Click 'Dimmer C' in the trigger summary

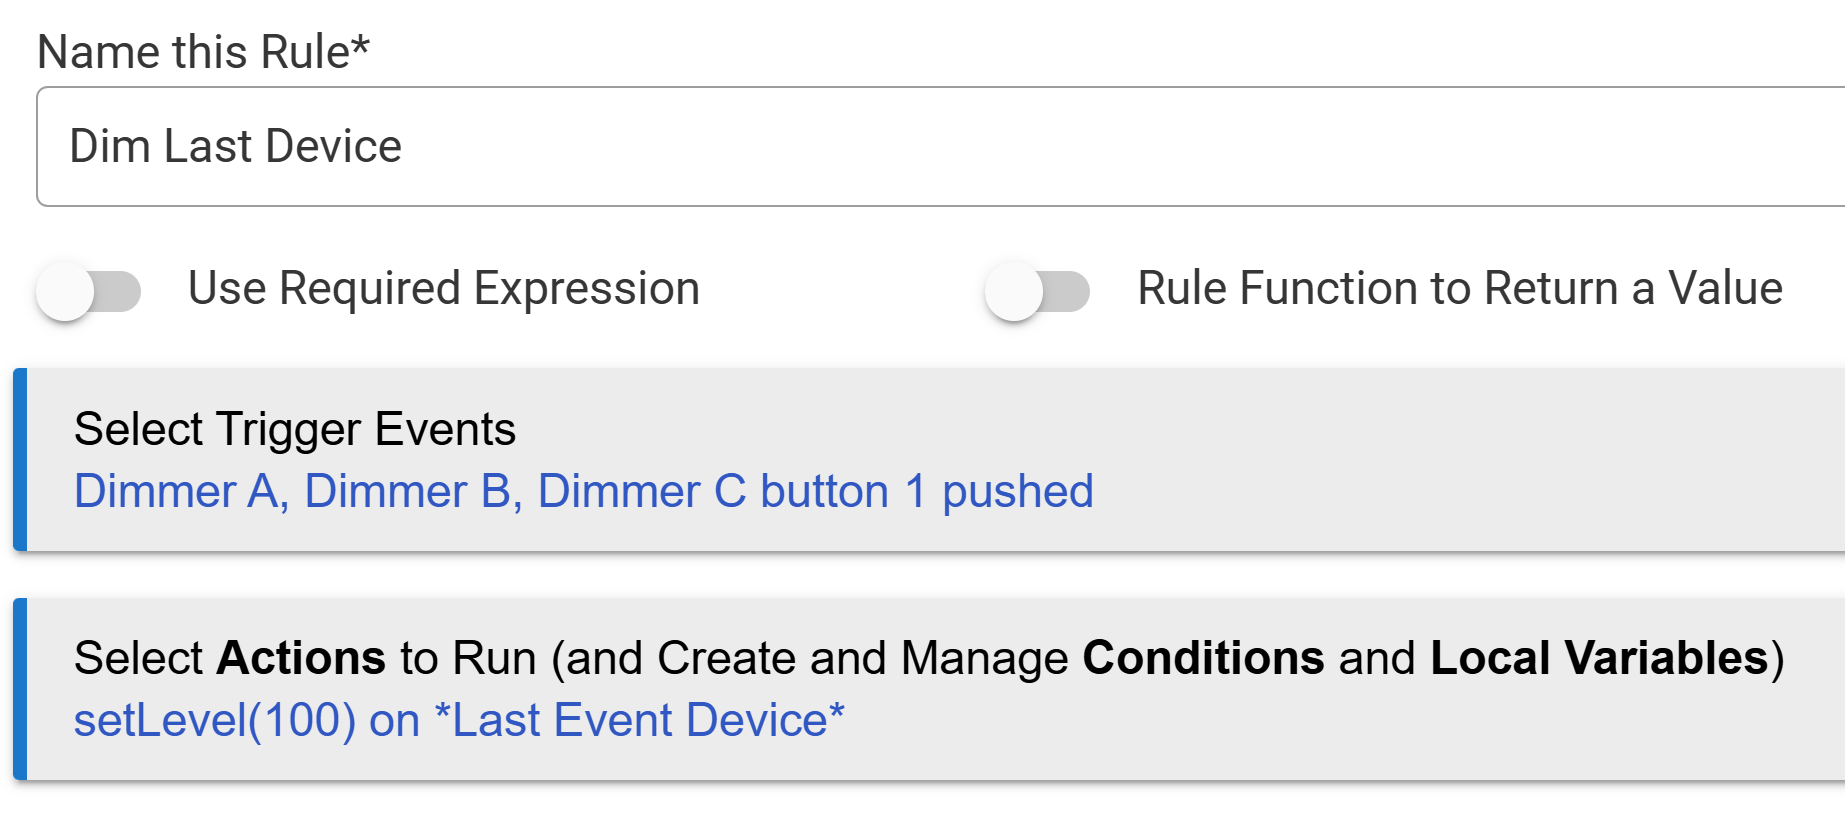[642, 492]
